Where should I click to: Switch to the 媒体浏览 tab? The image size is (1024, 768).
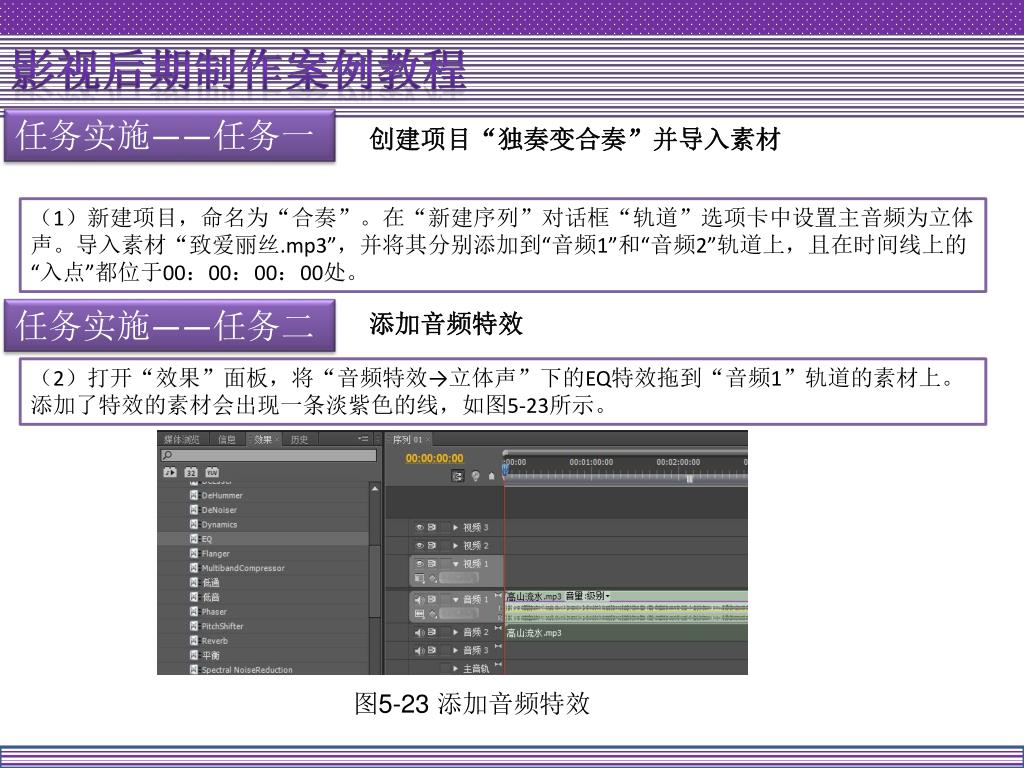pyautogui.click(x=181, y=440)
